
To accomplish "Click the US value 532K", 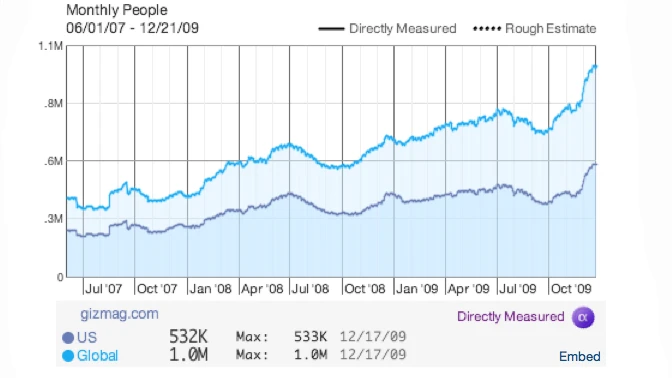I will (x=188, y=336).
